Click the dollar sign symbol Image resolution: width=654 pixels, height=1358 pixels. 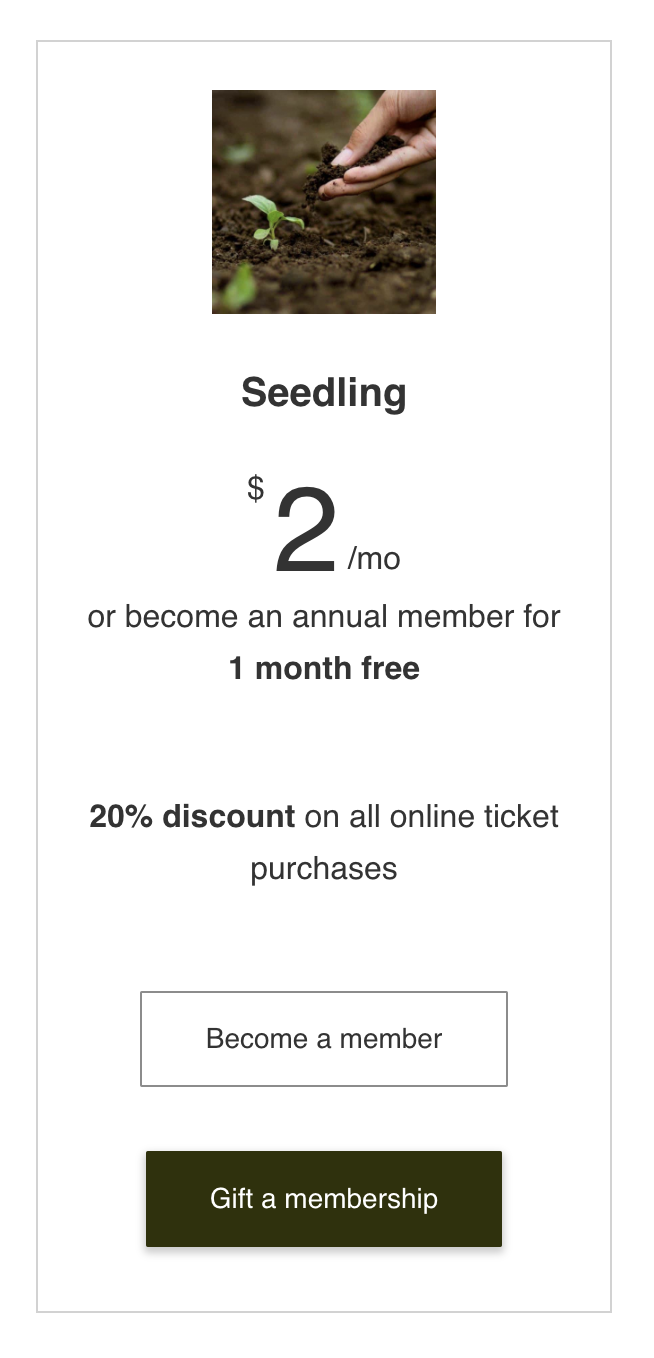click(256, 489)
